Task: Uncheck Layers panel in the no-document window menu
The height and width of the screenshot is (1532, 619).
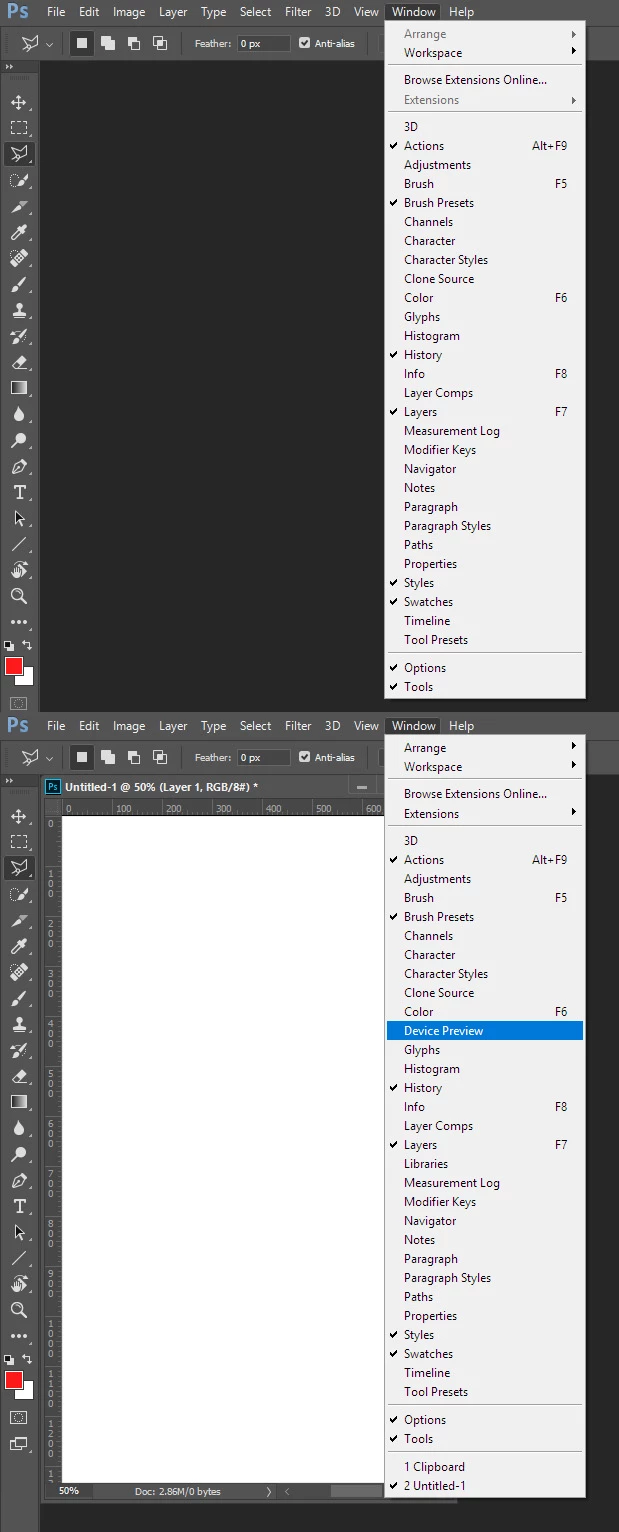Action: point(485,412)
